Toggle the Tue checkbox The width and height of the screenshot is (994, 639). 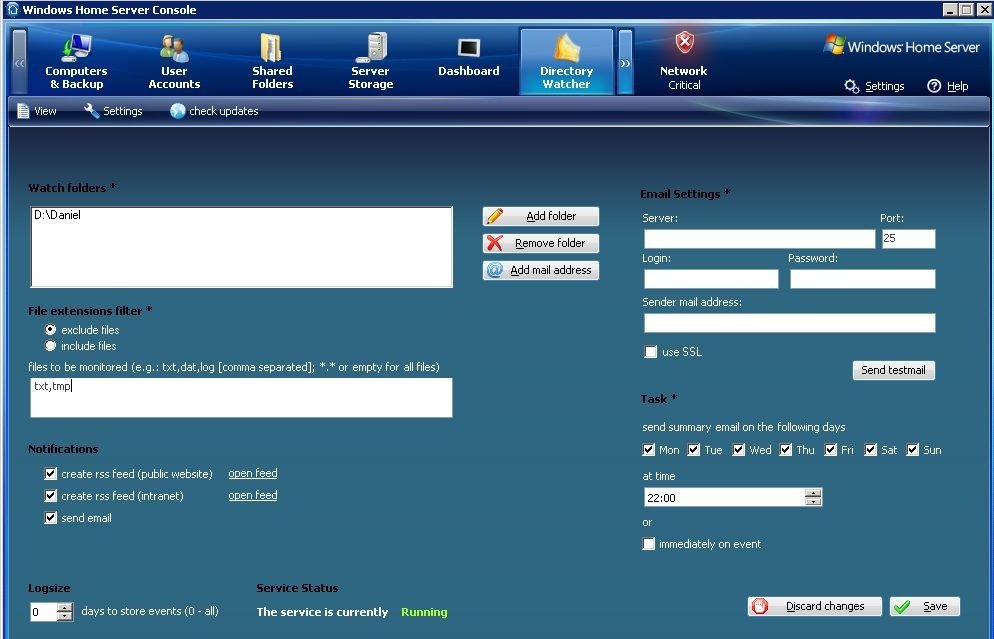click(694, 450)
